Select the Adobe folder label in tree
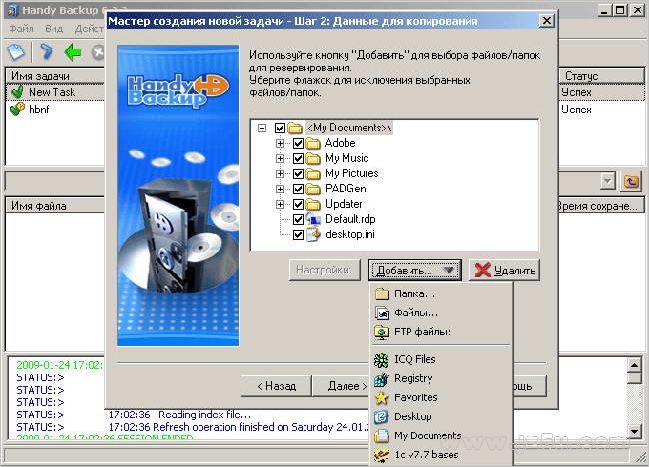This screenshot has height=467, width=649. coord(340,143)
